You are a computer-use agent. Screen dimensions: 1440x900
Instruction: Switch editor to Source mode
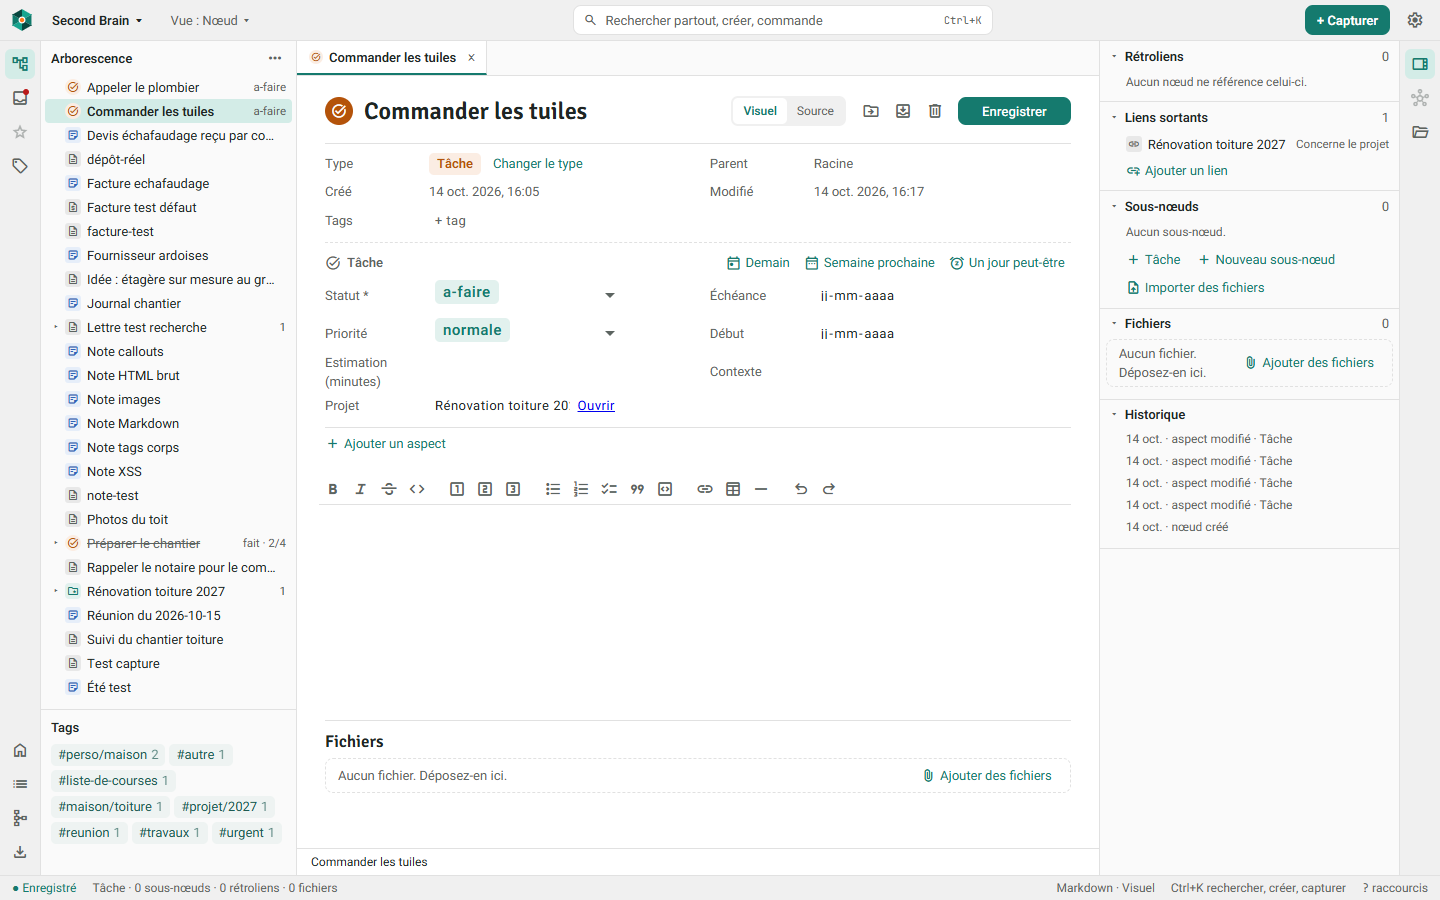pyautogui.click(x=815, y=111)
